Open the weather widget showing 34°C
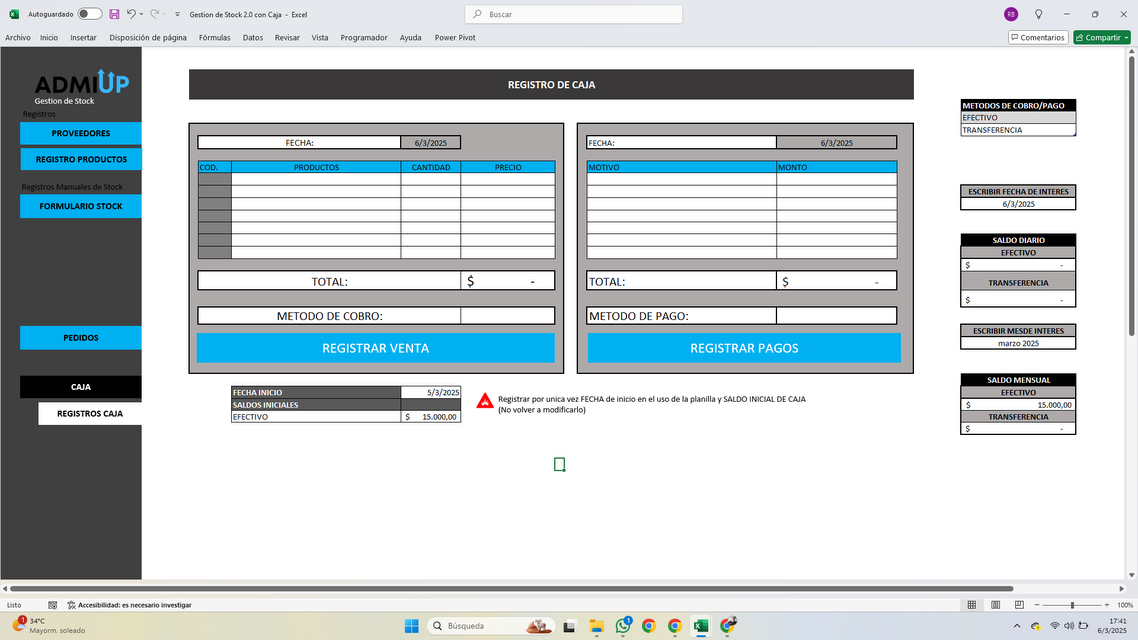 pyautogui.click(x=48, y=625)
